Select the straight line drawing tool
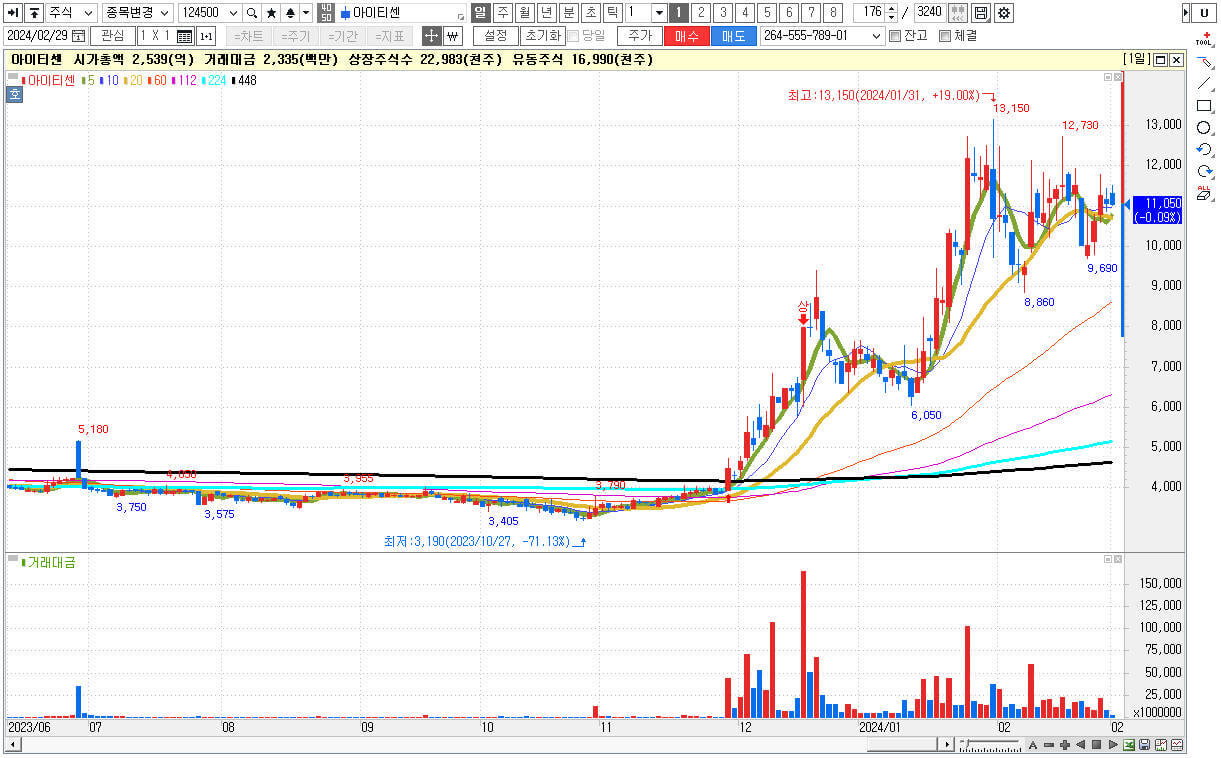1221x758 pixels. point(1204,84)
